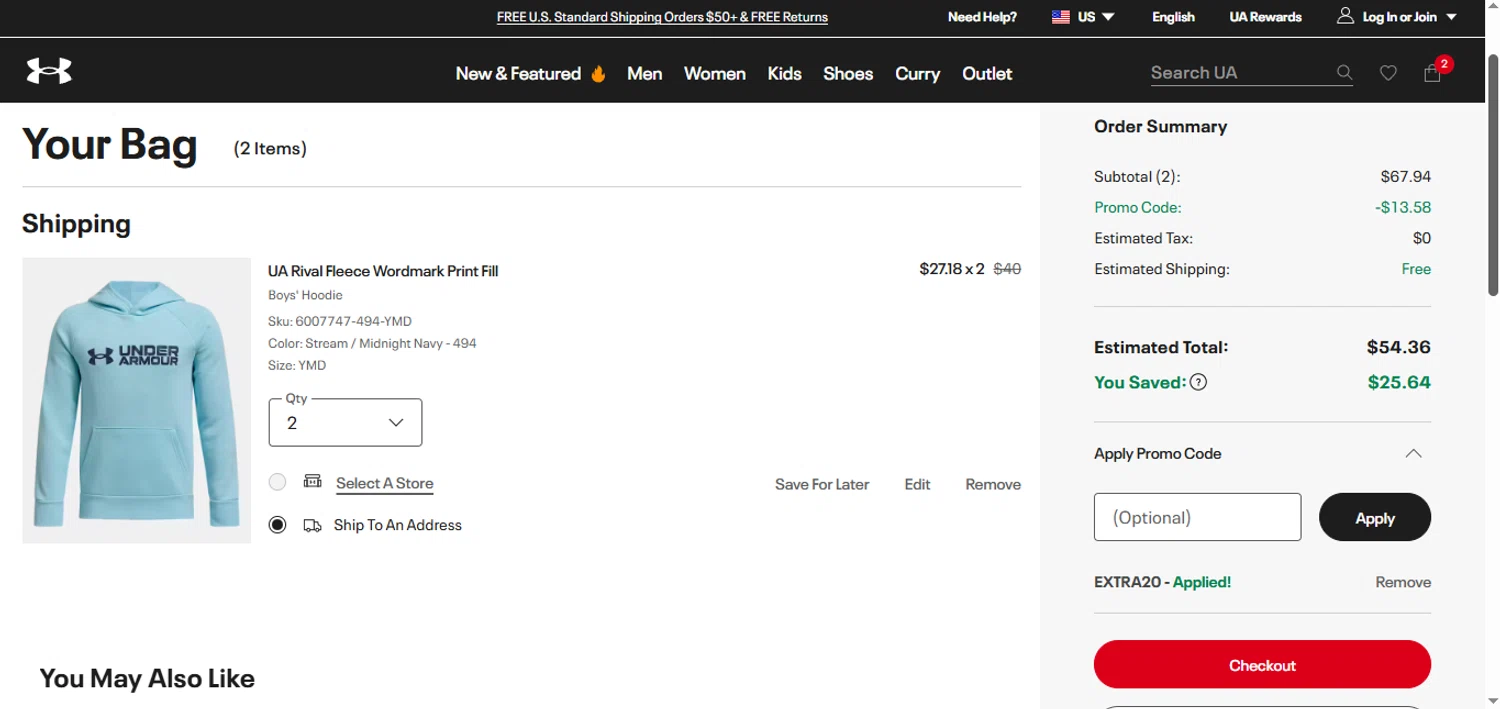The width and height of the screenshot is (1500, 709).
Task: Click the Sku: 6007747-494-YMD text
Action: click(x=340, y=321)
